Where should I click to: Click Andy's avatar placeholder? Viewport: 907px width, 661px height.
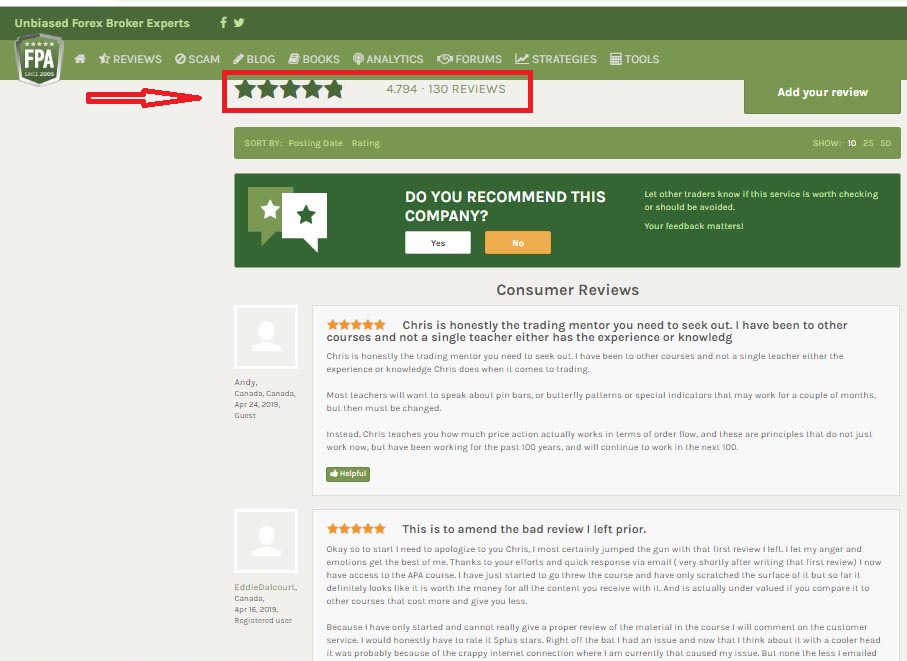pos(266,337)
